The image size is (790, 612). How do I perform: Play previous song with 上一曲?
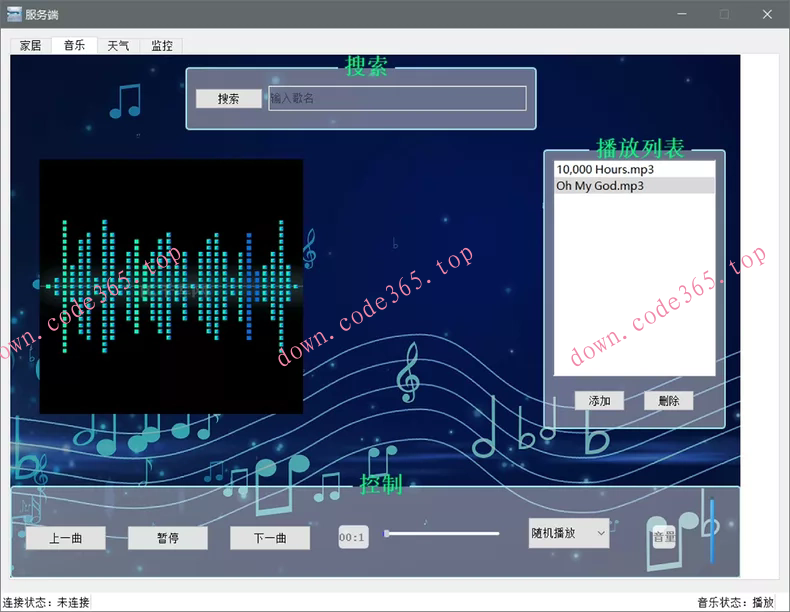click(x=65, y=538)
